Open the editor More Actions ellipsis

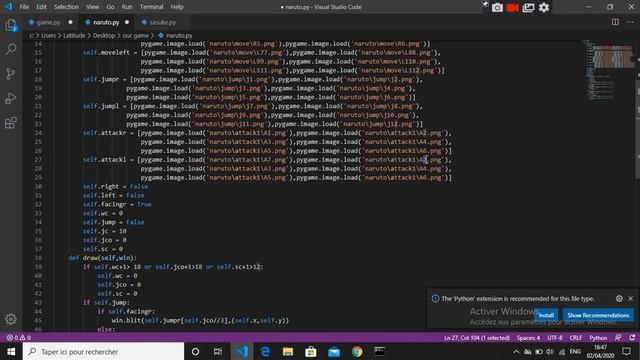(630, 22)
